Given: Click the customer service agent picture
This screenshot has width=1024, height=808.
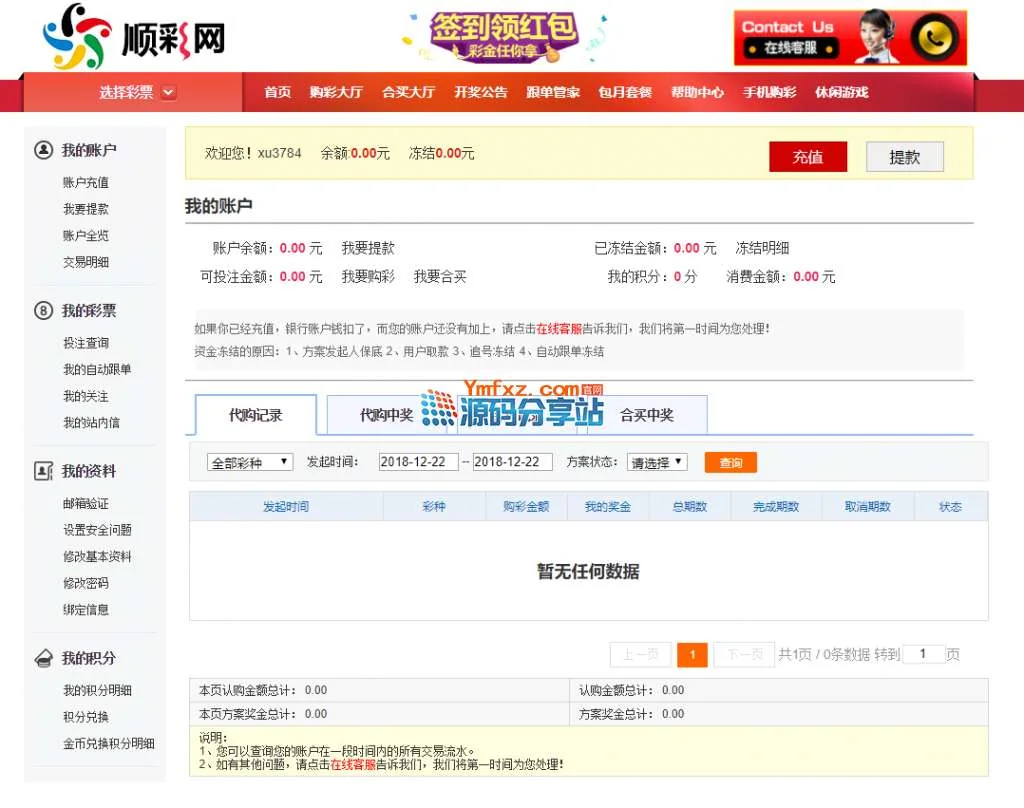Looking at the screenshot, I should pos(874,37).
